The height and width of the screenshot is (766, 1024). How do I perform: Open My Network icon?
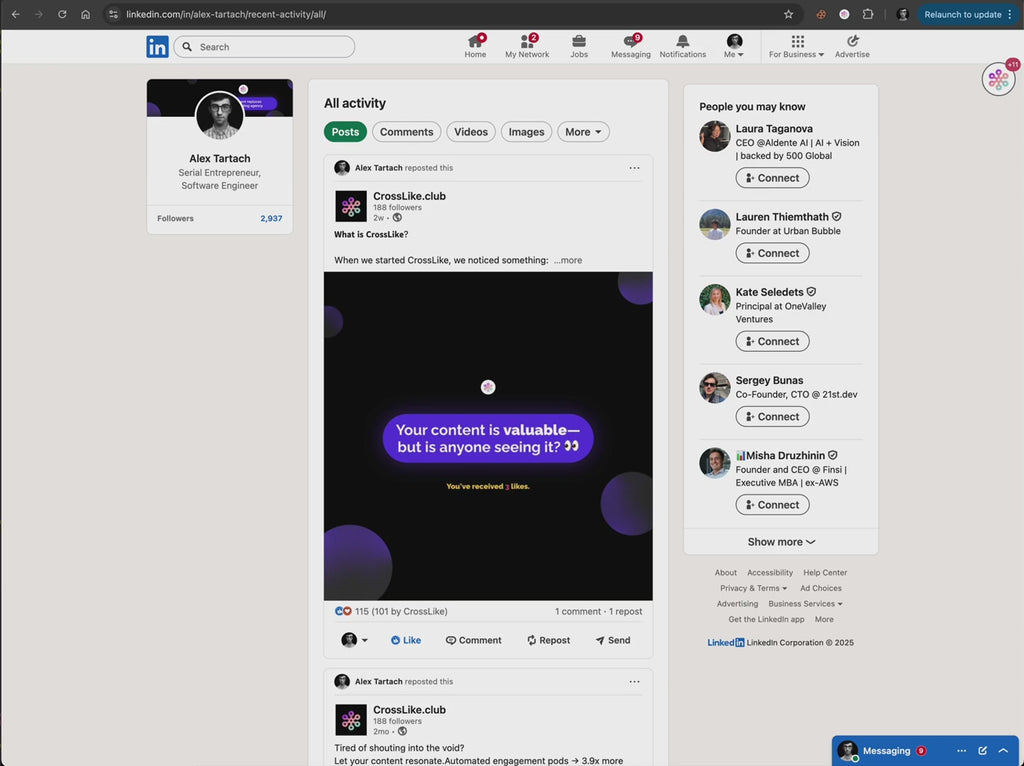point(527,46)
